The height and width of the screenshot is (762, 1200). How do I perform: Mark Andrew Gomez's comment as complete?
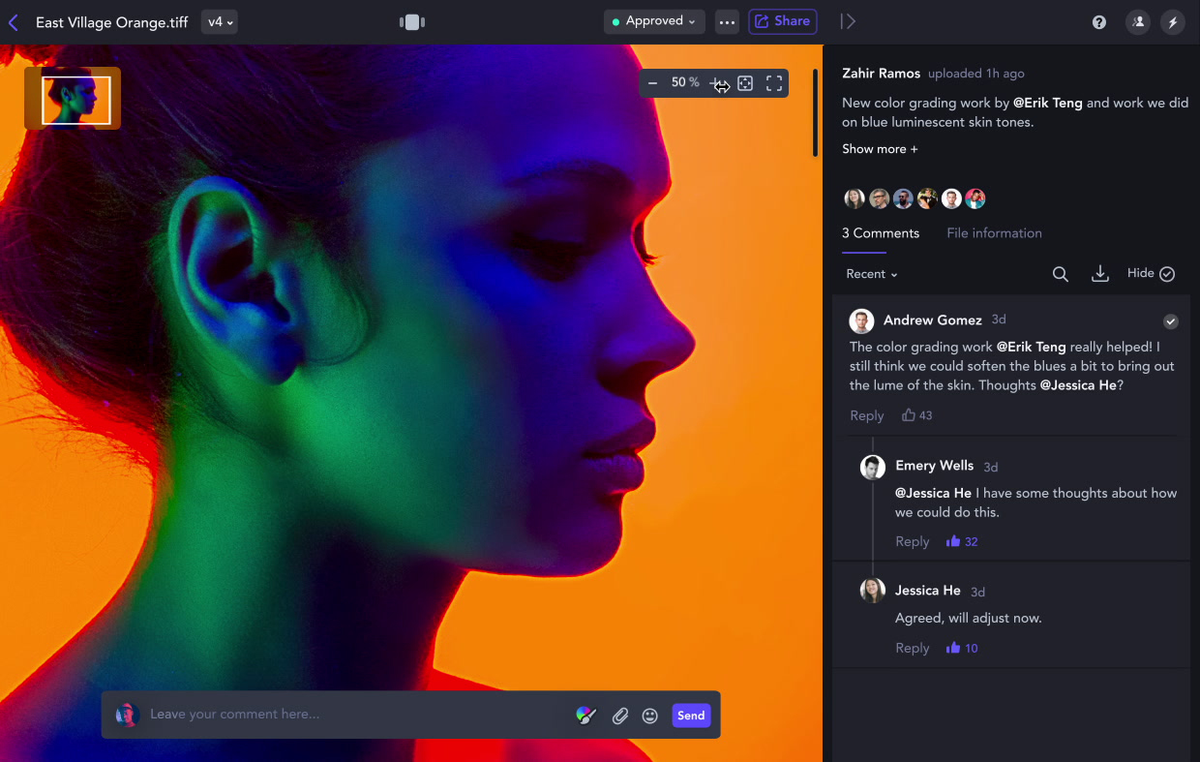(x=1171, y=321)
